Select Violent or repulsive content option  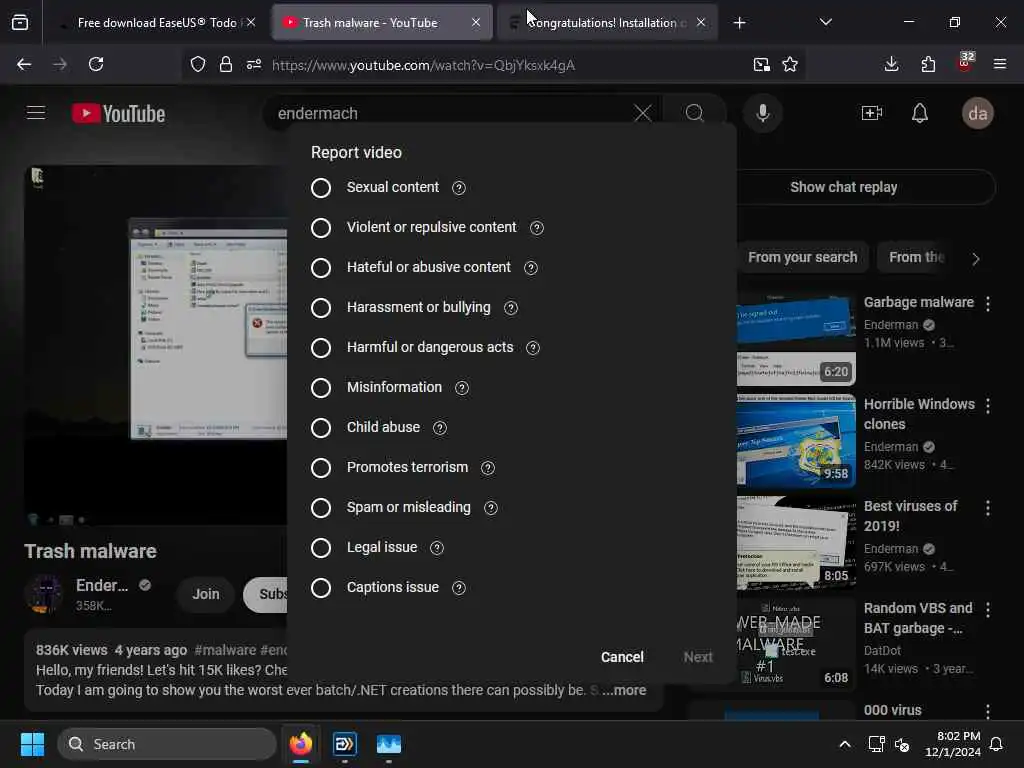tap(321, 227)
